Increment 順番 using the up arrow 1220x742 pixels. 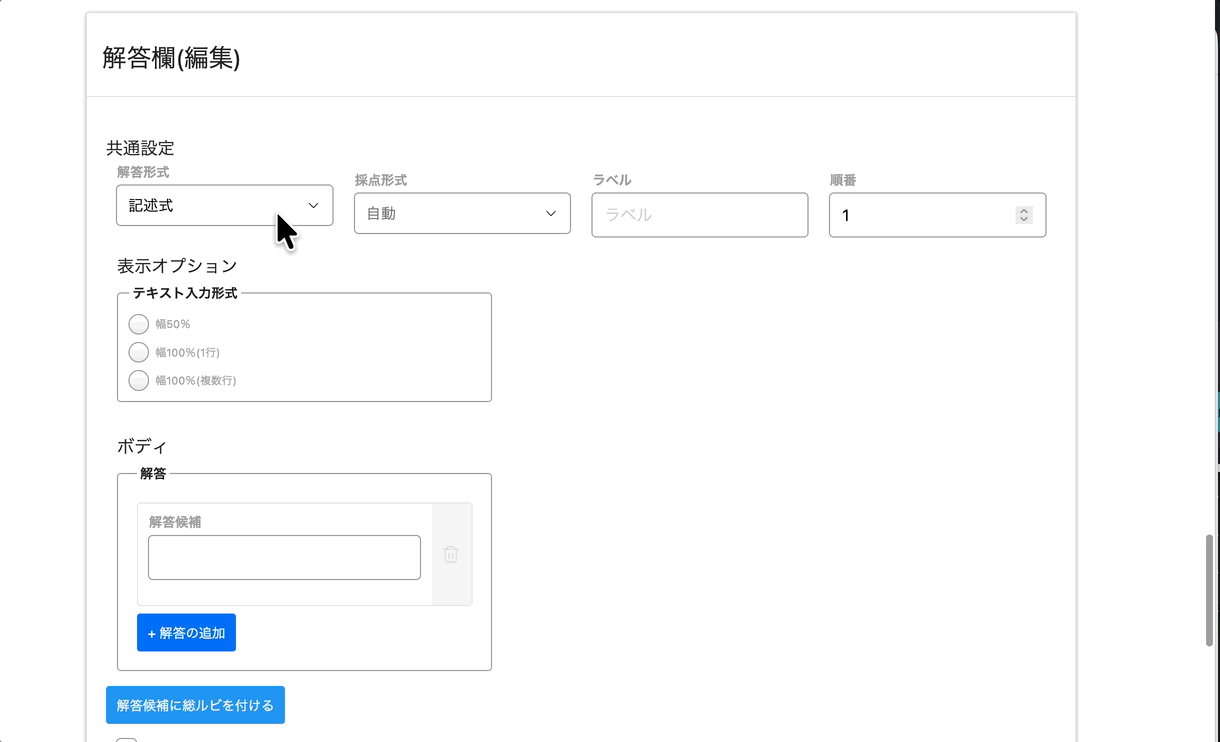tap(1023, 208)
